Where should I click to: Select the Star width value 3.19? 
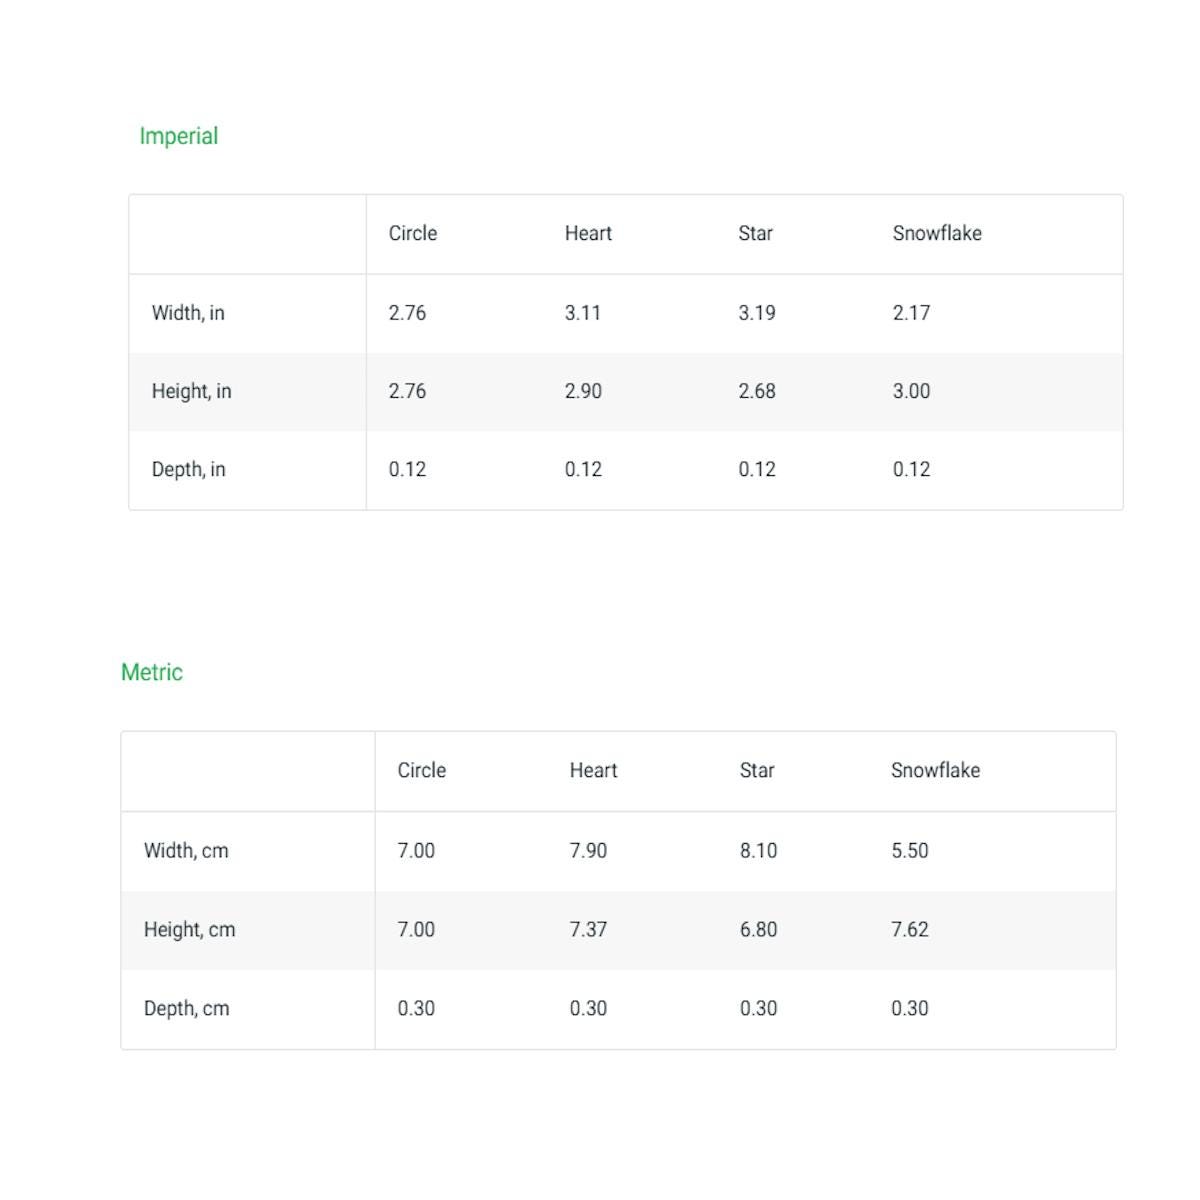pos(757,313)
